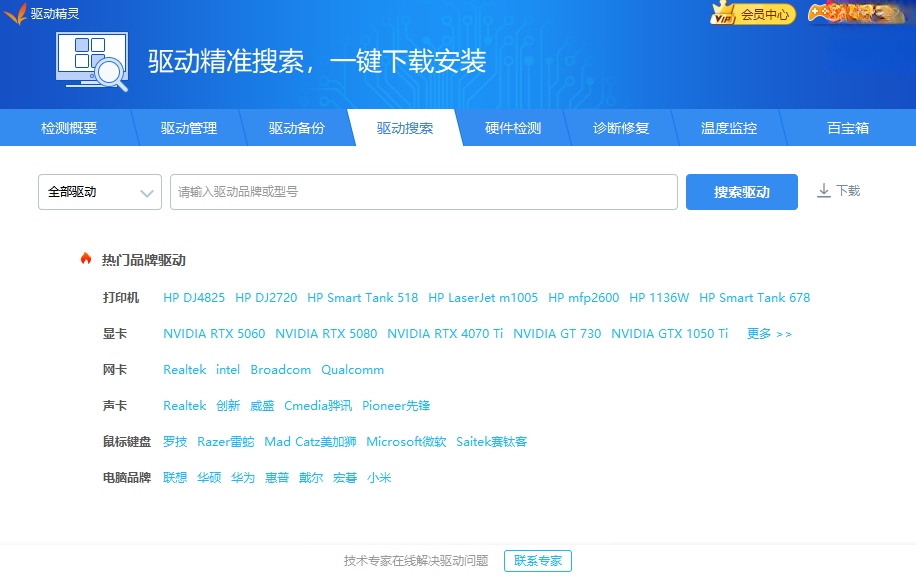Switch to the 诊断修复 tab
Image resolution: width=916 pixels, height=576 pixels.
point(621,128)
